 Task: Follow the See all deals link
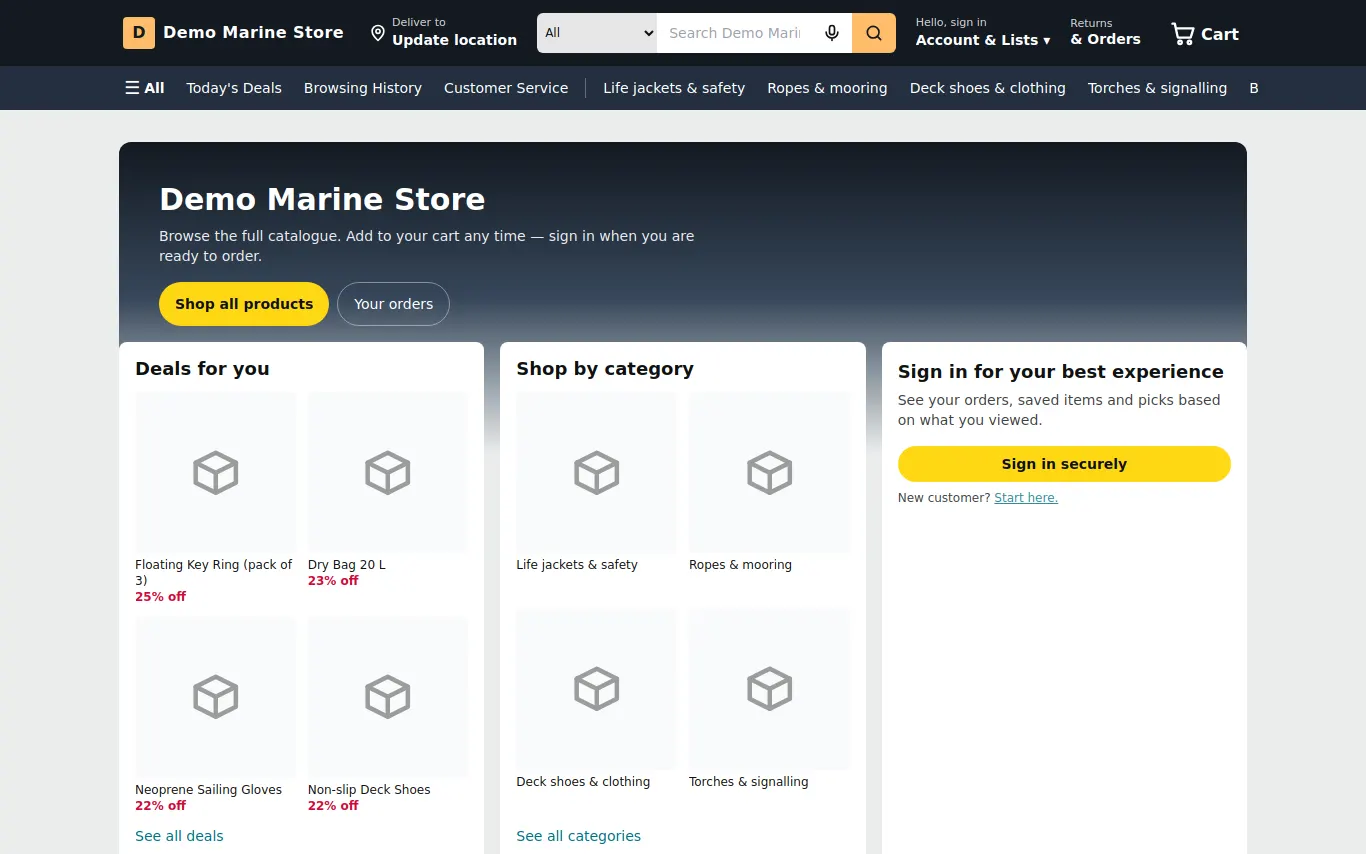[x=179, y=836]
